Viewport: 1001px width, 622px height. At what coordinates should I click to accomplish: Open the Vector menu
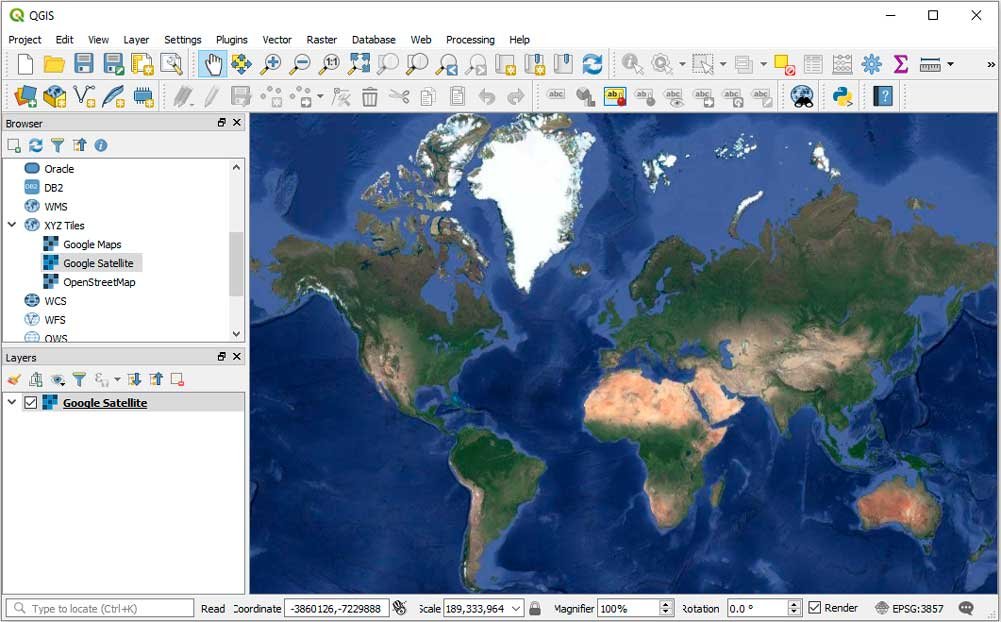tap(277, 39)
